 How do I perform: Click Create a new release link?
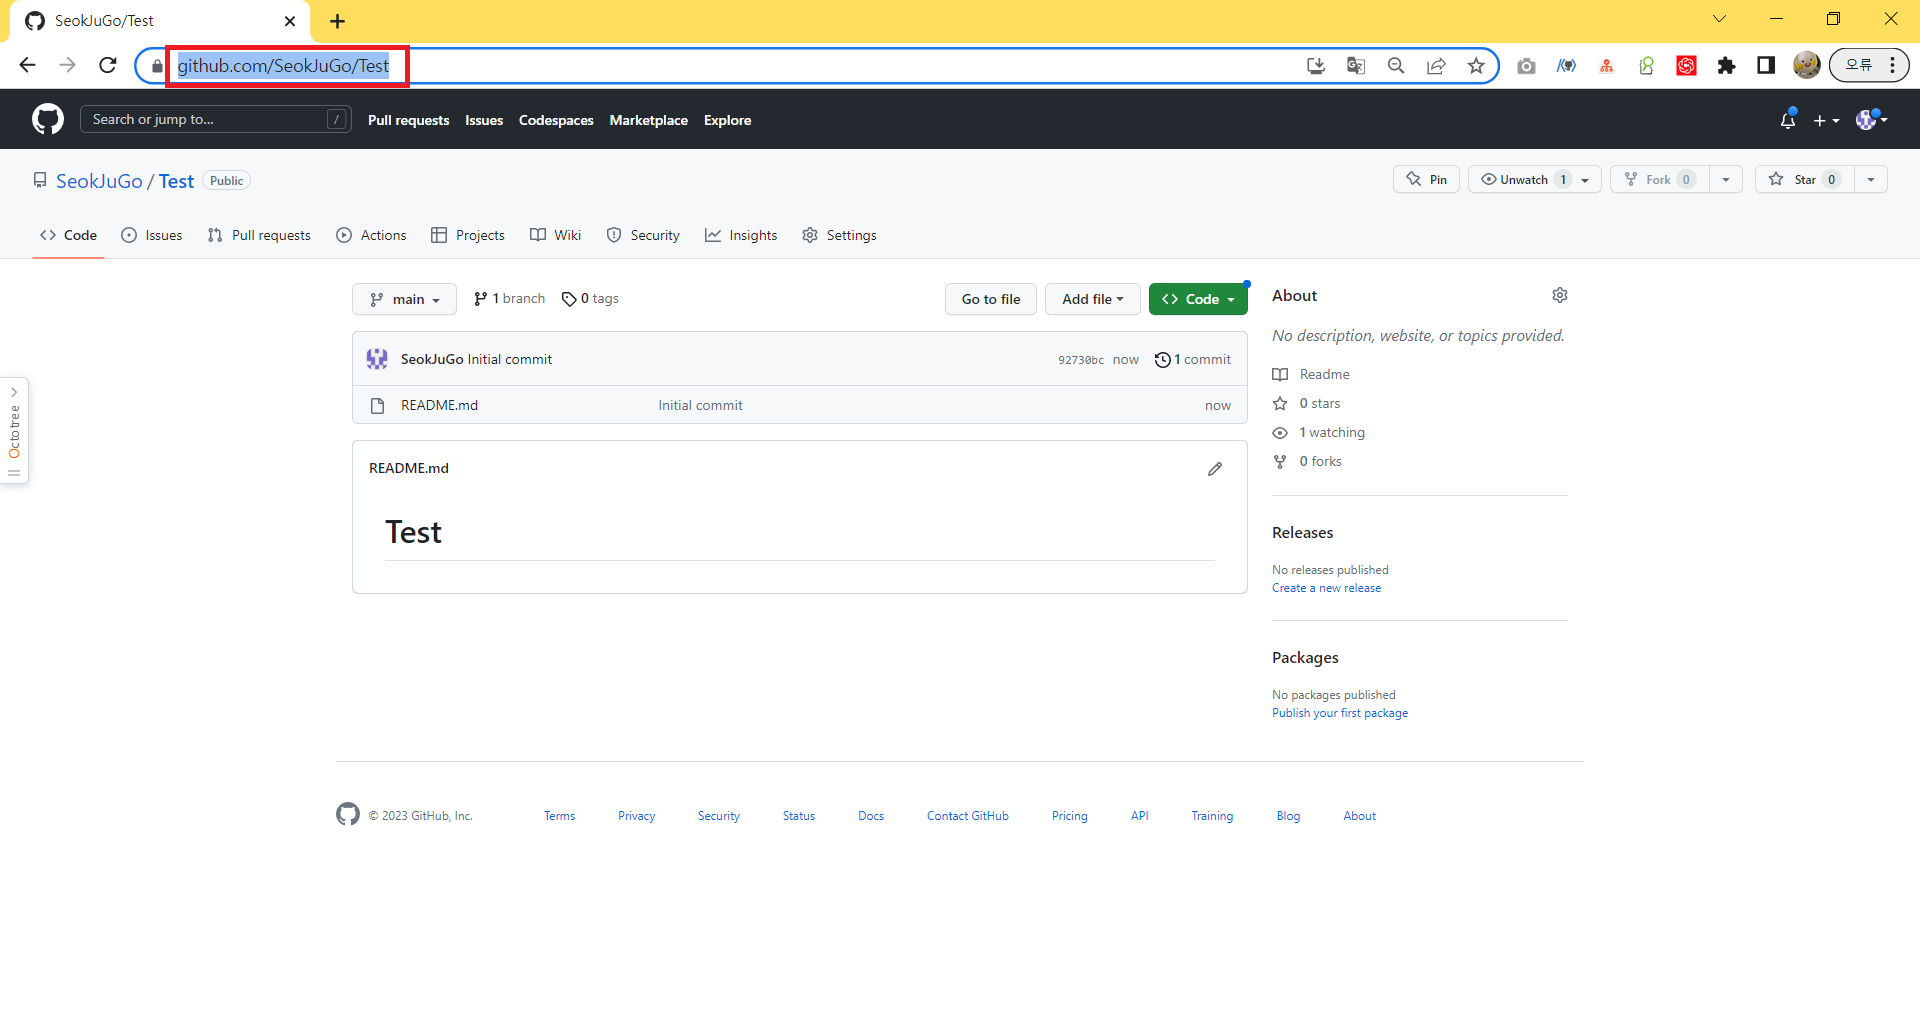(x=1326, y=588)
